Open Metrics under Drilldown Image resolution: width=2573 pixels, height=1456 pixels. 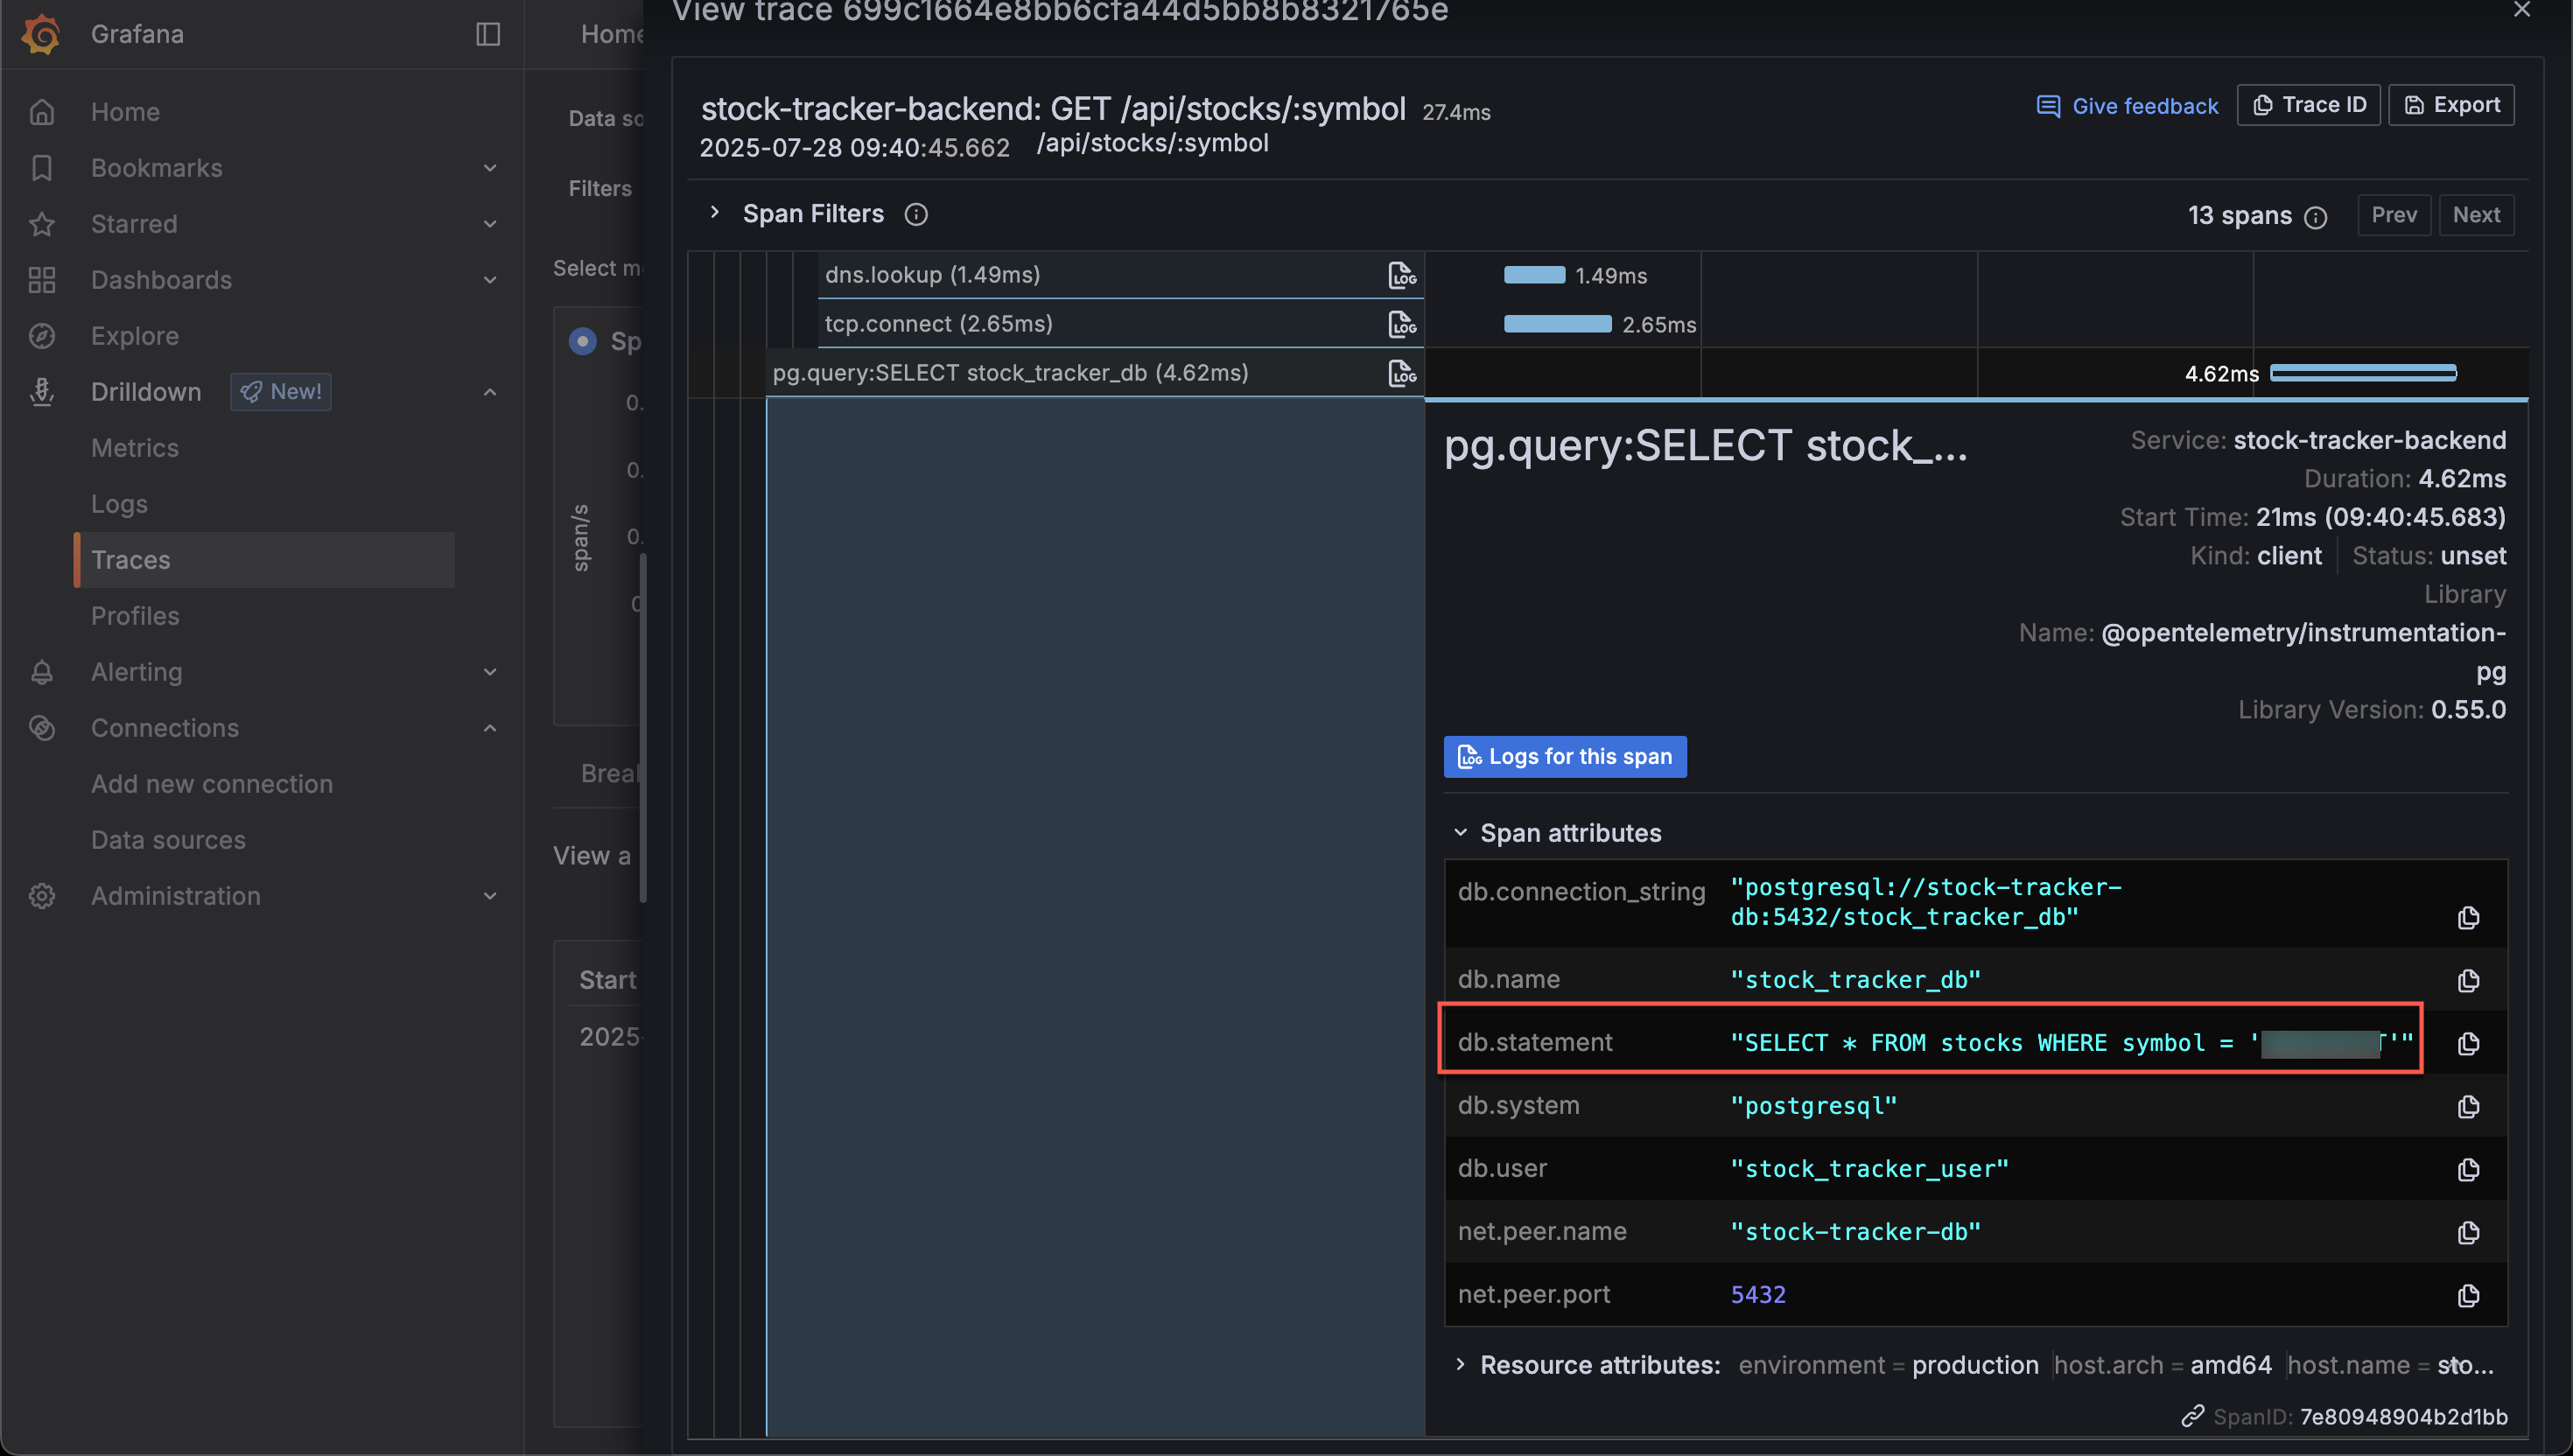click(x=135, y=448)
